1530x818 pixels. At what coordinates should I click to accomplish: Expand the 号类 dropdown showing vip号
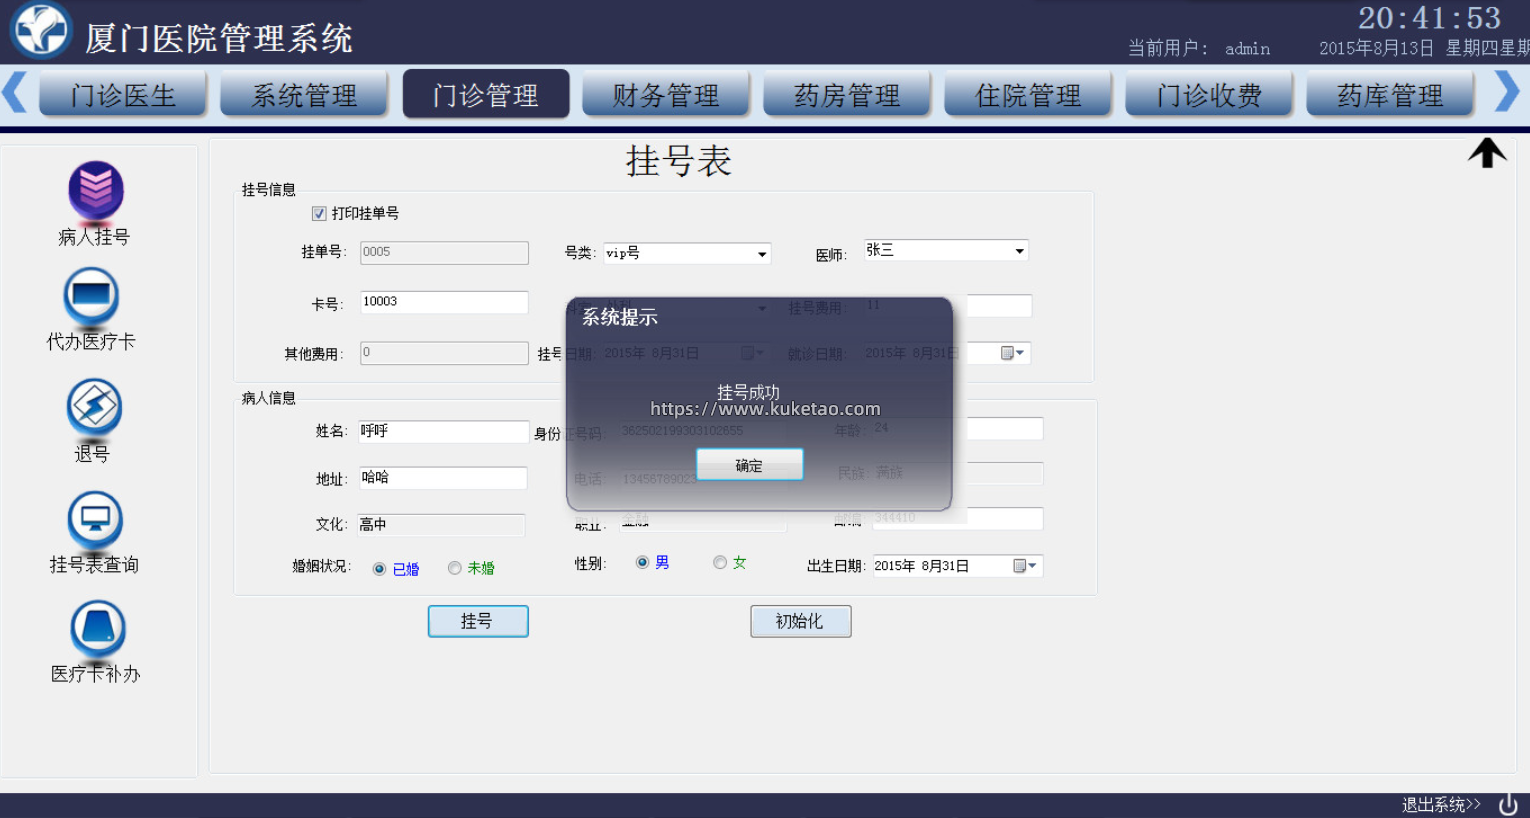tap(762, 254)
